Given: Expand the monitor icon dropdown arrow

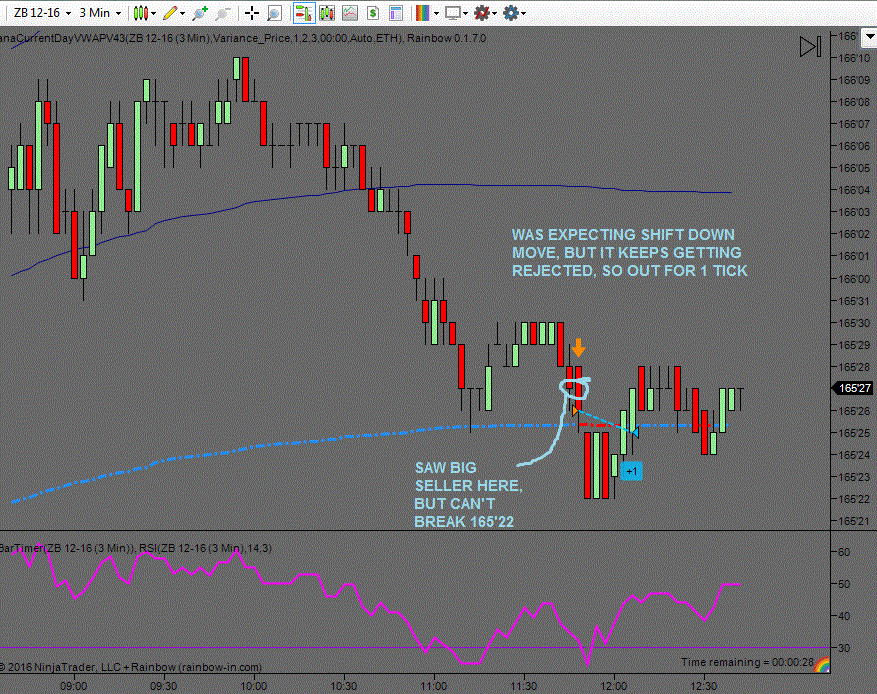Looking at the screenshot, I should pyautogui.click(x=465, y=13).
